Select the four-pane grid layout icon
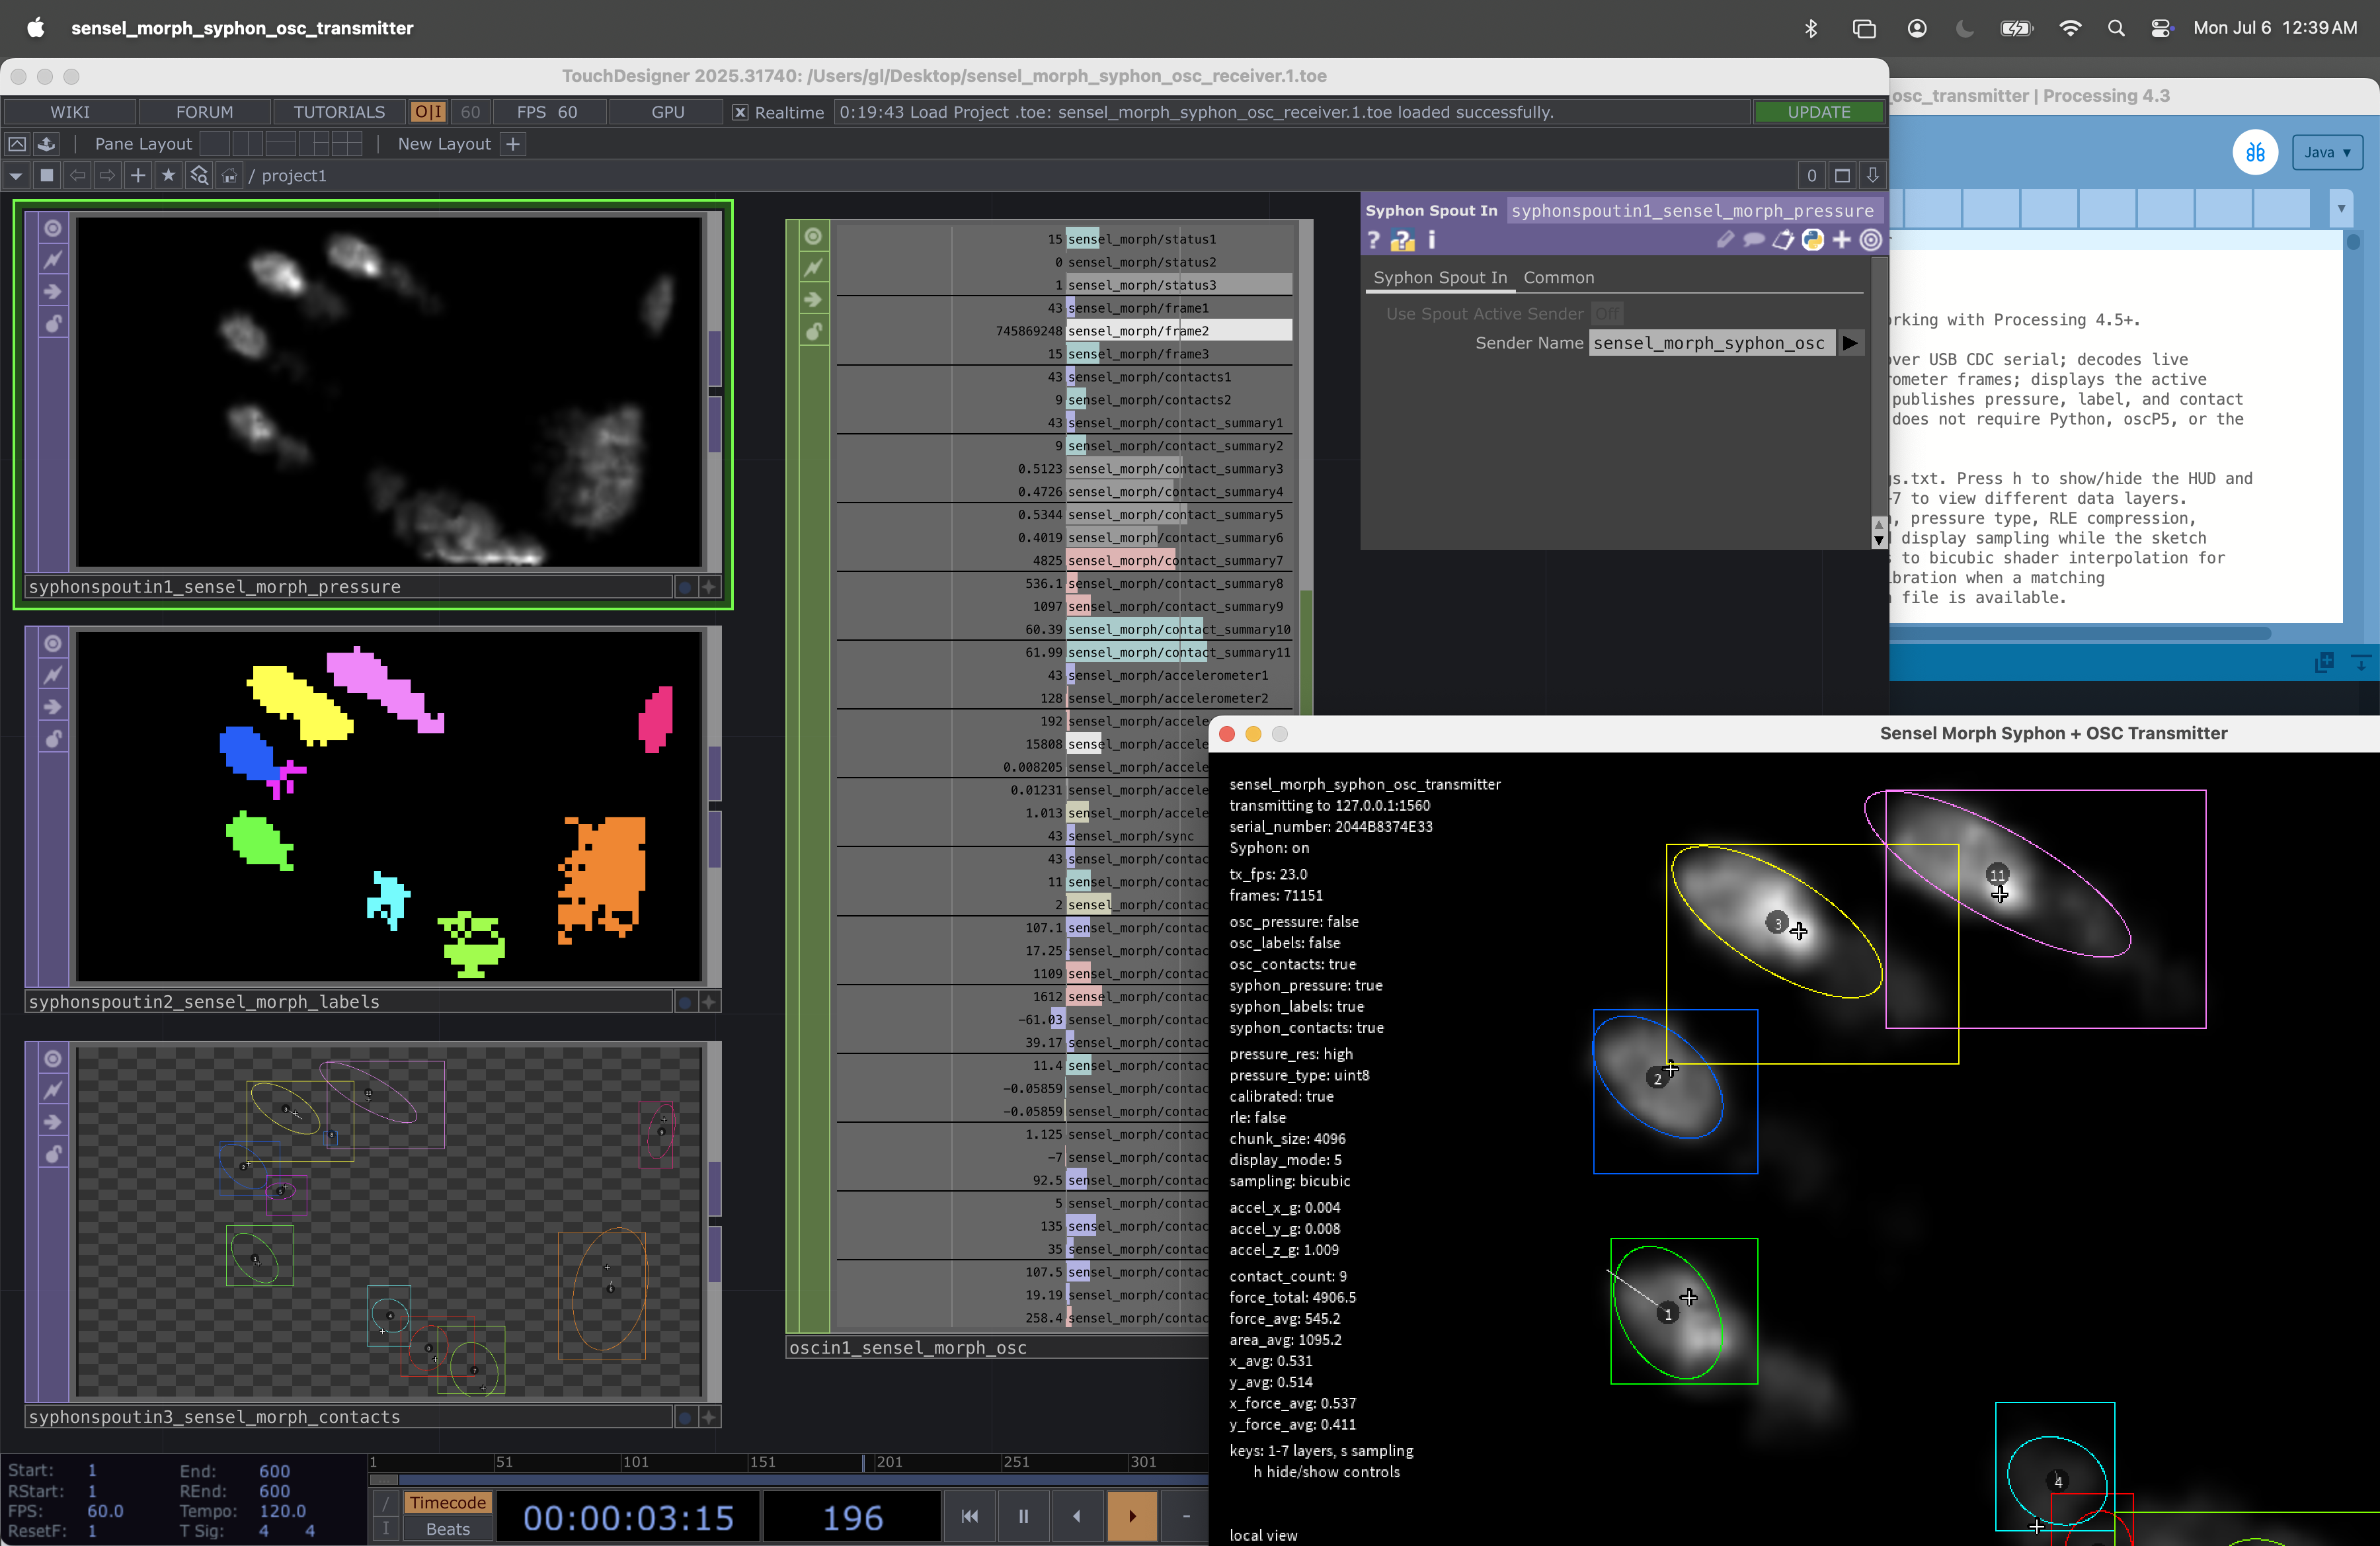2380x1546 pixels. coord(347,144)
